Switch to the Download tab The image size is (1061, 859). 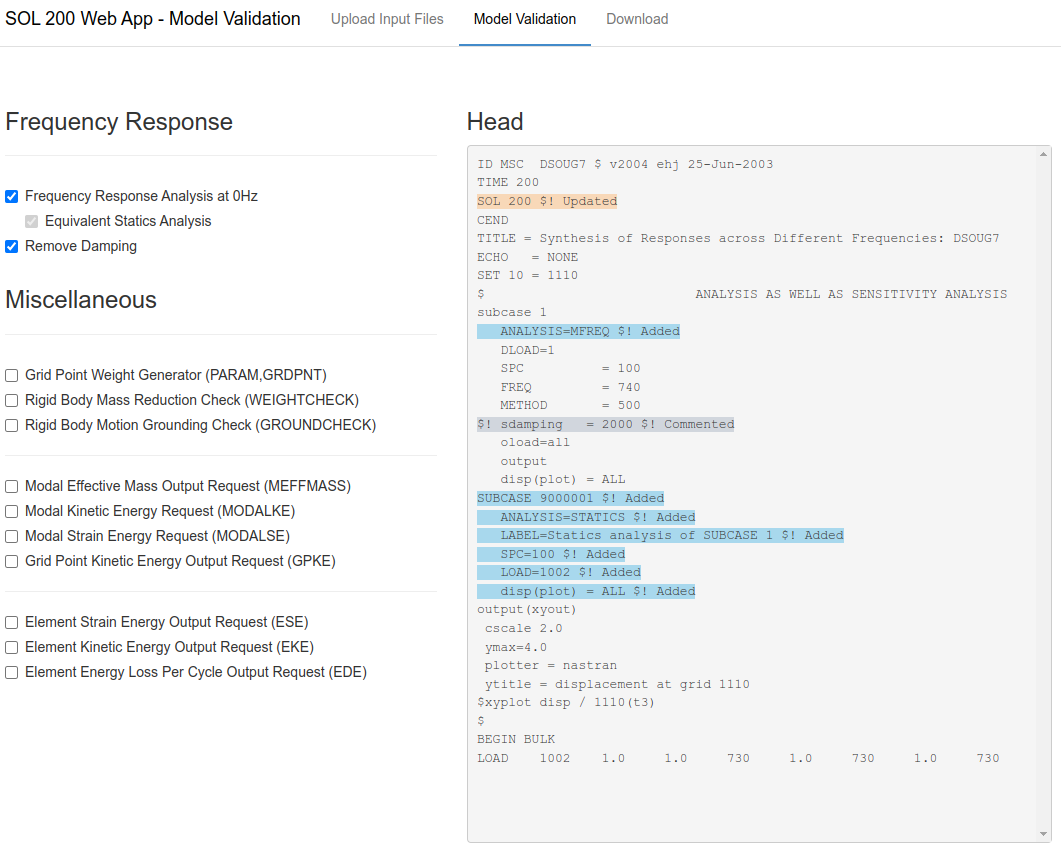[637, 19]
